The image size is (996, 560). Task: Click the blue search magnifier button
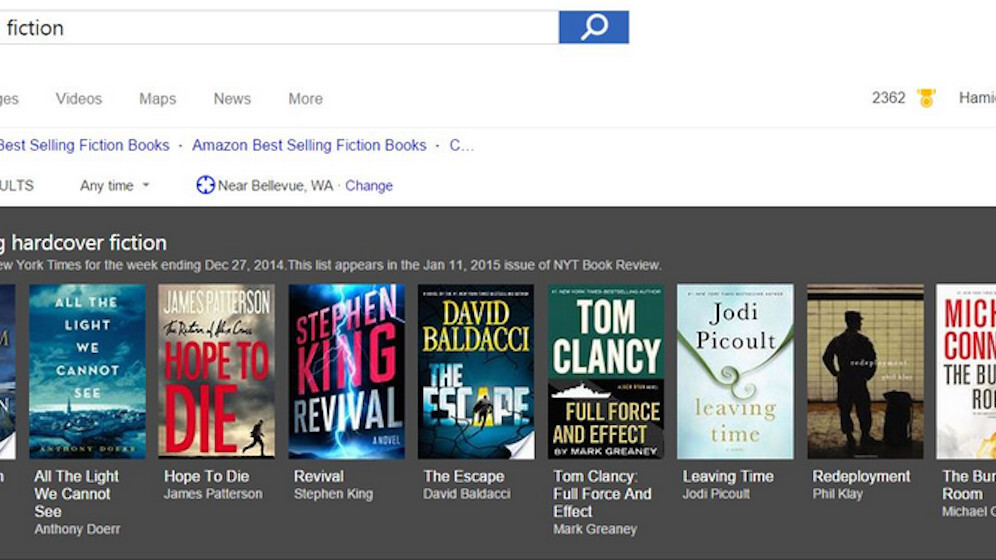coord(593,27)
